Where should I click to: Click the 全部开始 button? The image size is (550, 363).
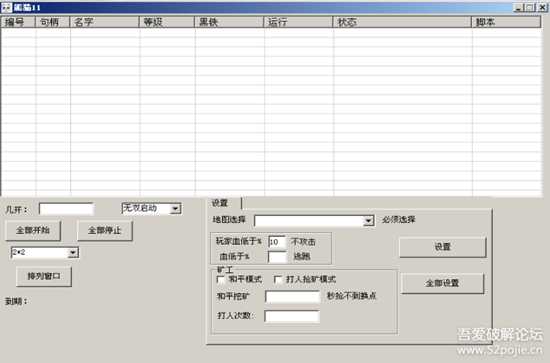pos(33,230)
